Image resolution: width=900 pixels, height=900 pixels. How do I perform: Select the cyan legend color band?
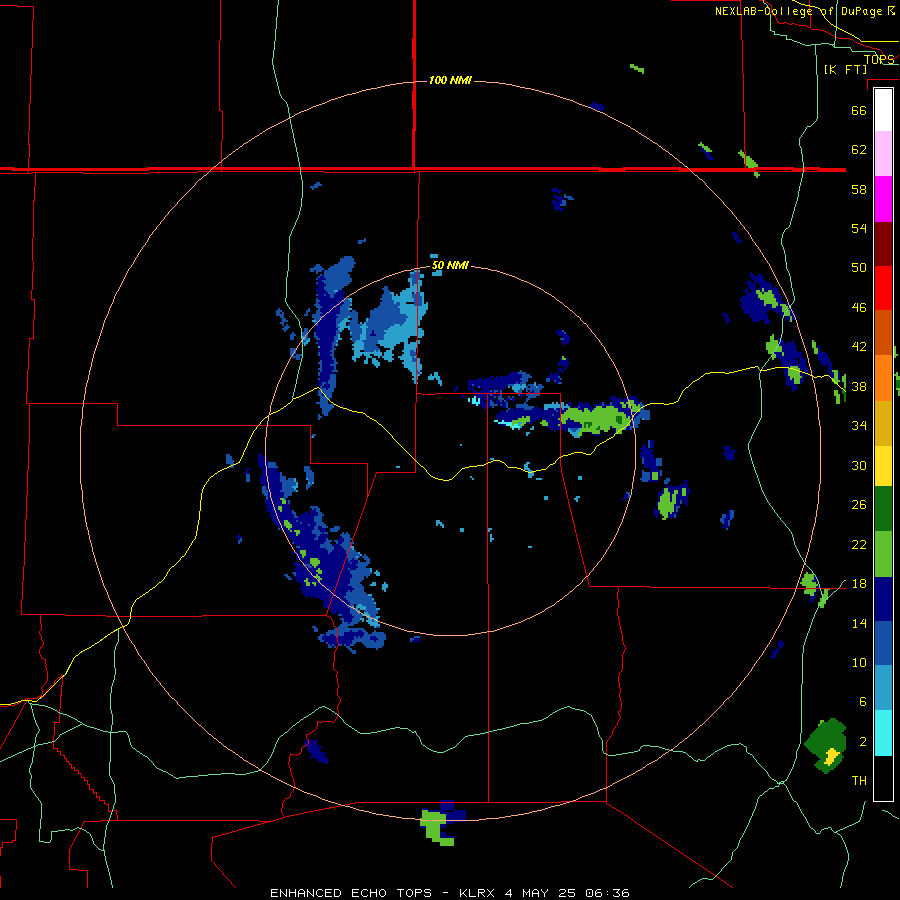883,733
